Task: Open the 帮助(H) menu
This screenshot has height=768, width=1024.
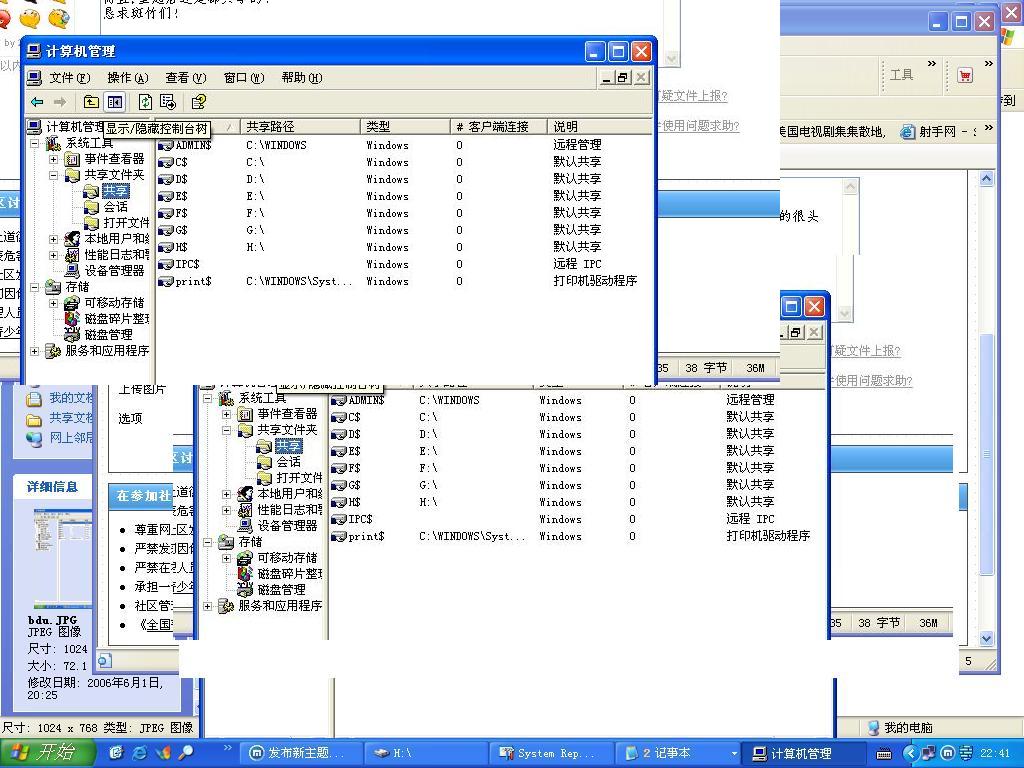Action: 302,78
